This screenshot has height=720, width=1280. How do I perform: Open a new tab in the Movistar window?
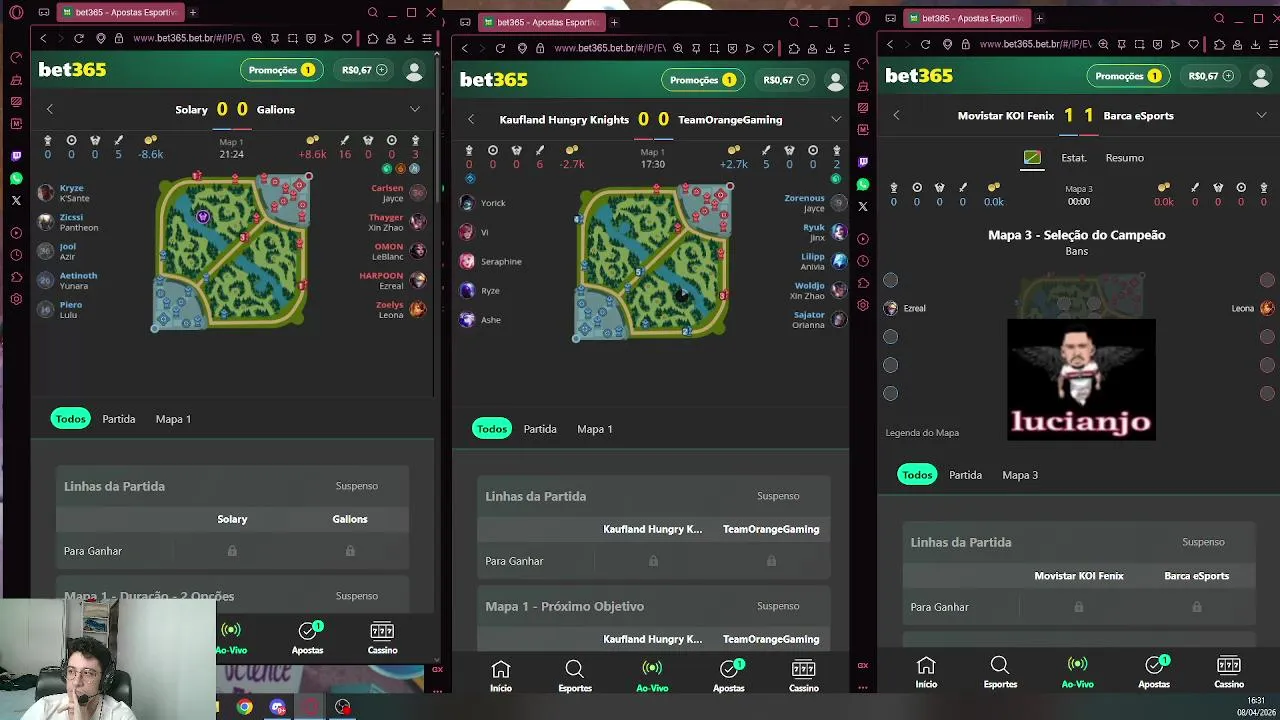1039,18
